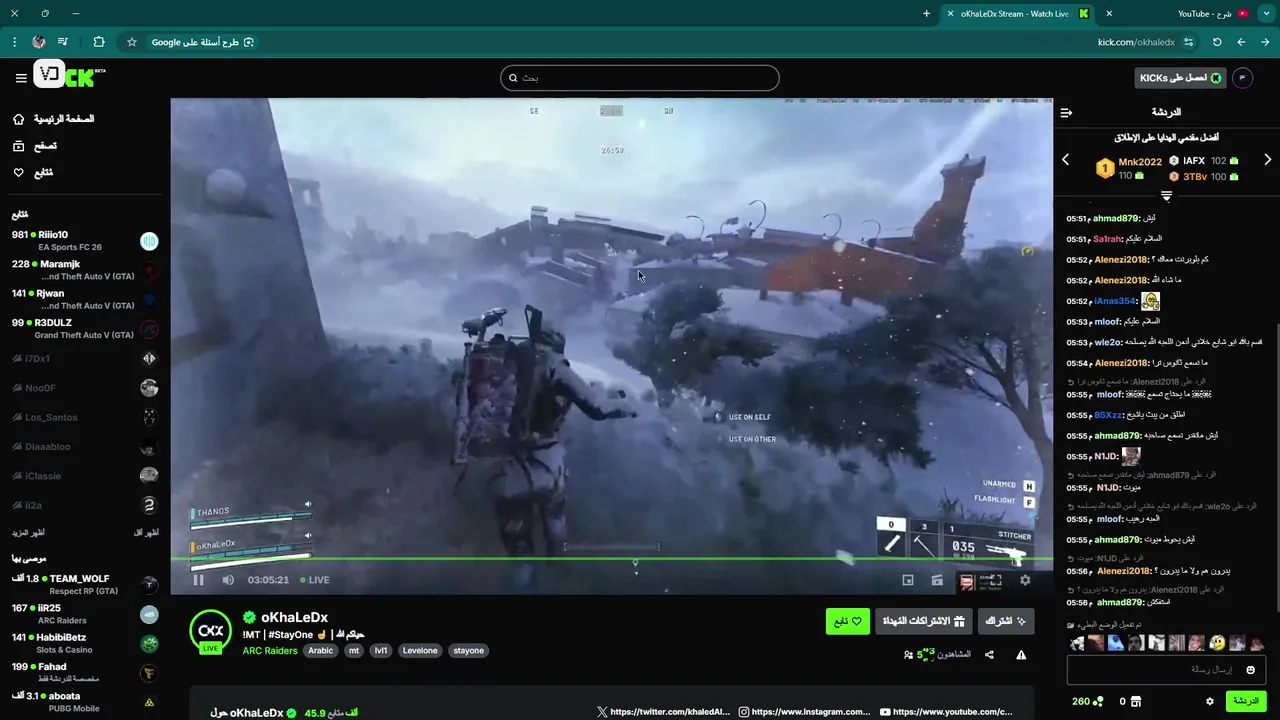Open the ARC Raiders category link
Viewport: 1280px width, 720px height.
[269, 650]
